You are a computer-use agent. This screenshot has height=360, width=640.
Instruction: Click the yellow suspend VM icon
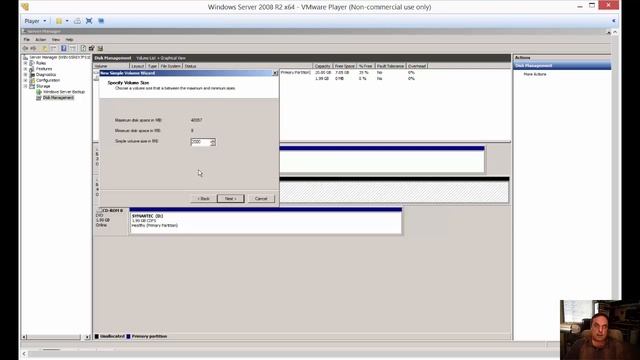(x=59, y=21)
